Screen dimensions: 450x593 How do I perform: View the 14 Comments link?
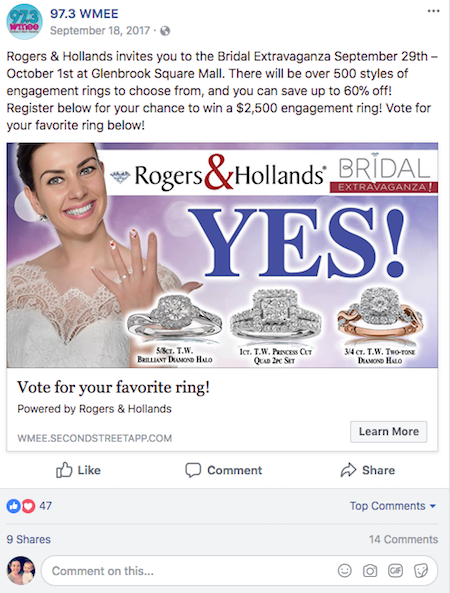coord(403,539)
